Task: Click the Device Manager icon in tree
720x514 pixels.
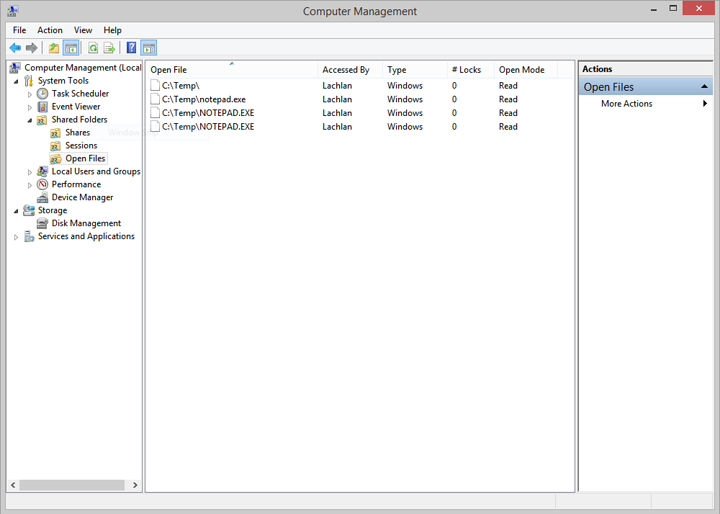Action: pos(42,198)
